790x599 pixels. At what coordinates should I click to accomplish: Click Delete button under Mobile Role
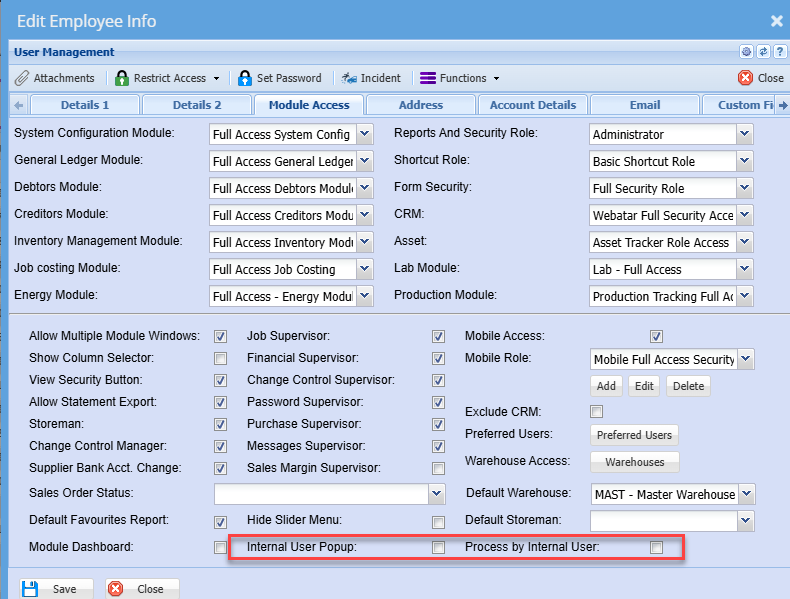(688, 386)
